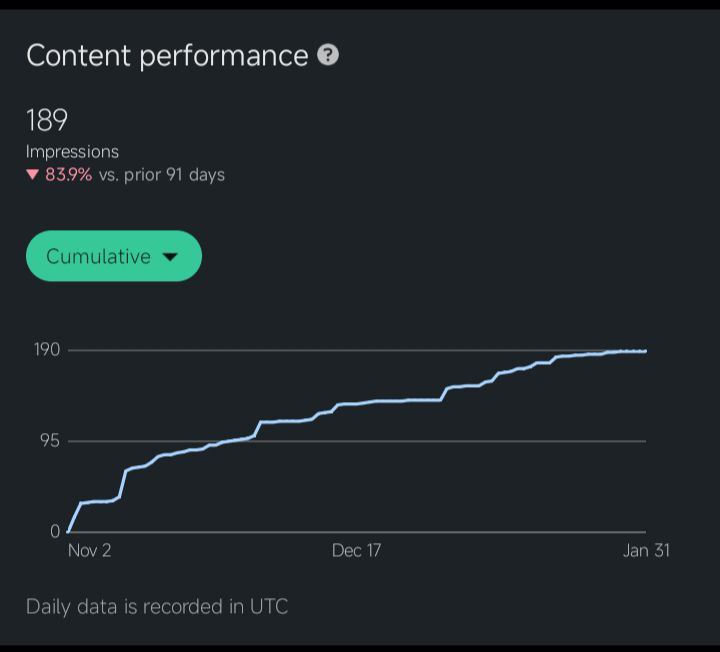Click the 190 y-axis label

tap(48, 349)
